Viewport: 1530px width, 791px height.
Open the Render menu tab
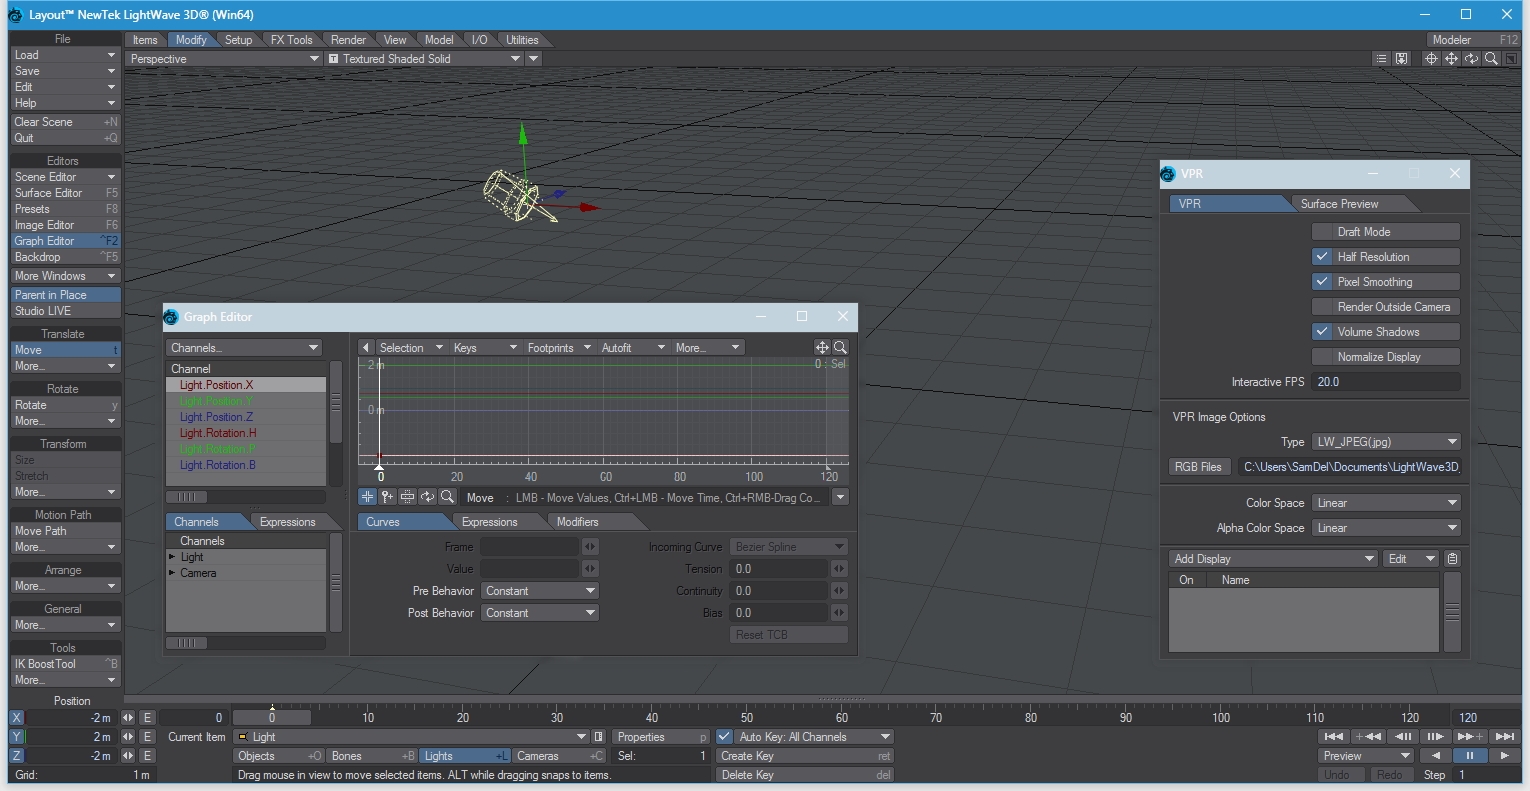point(348,40)
